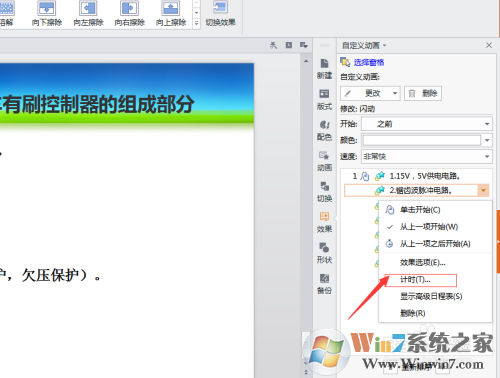
Task: Choose 删除(R) from context menu
Action: (x=435, y=313)
